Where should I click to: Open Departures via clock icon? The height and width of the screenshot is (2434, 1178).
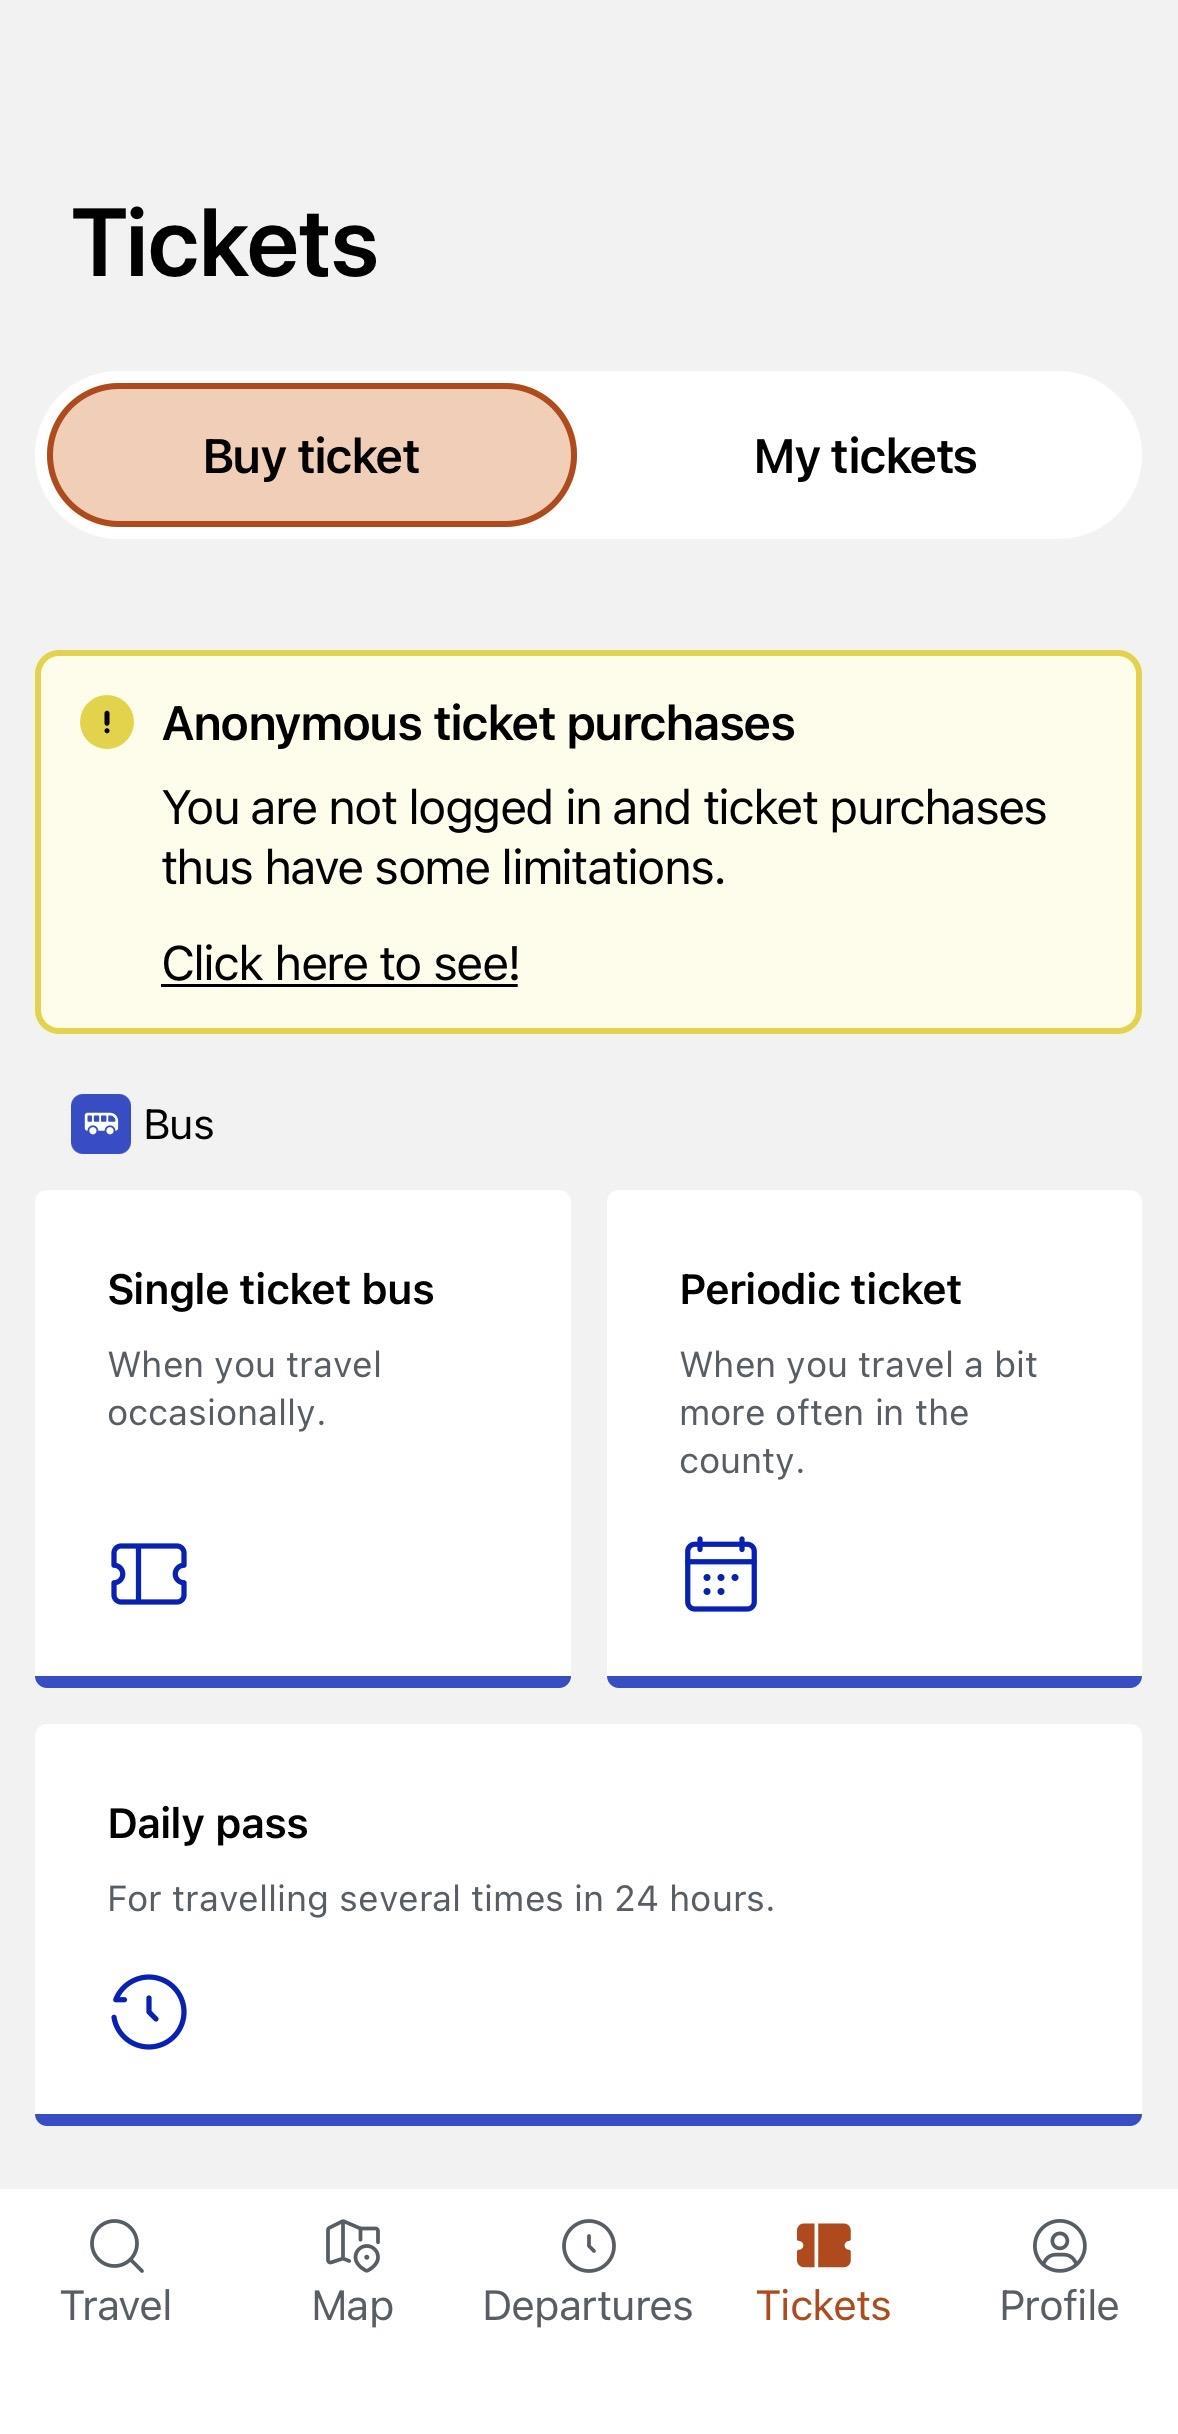coord(588,2246)
